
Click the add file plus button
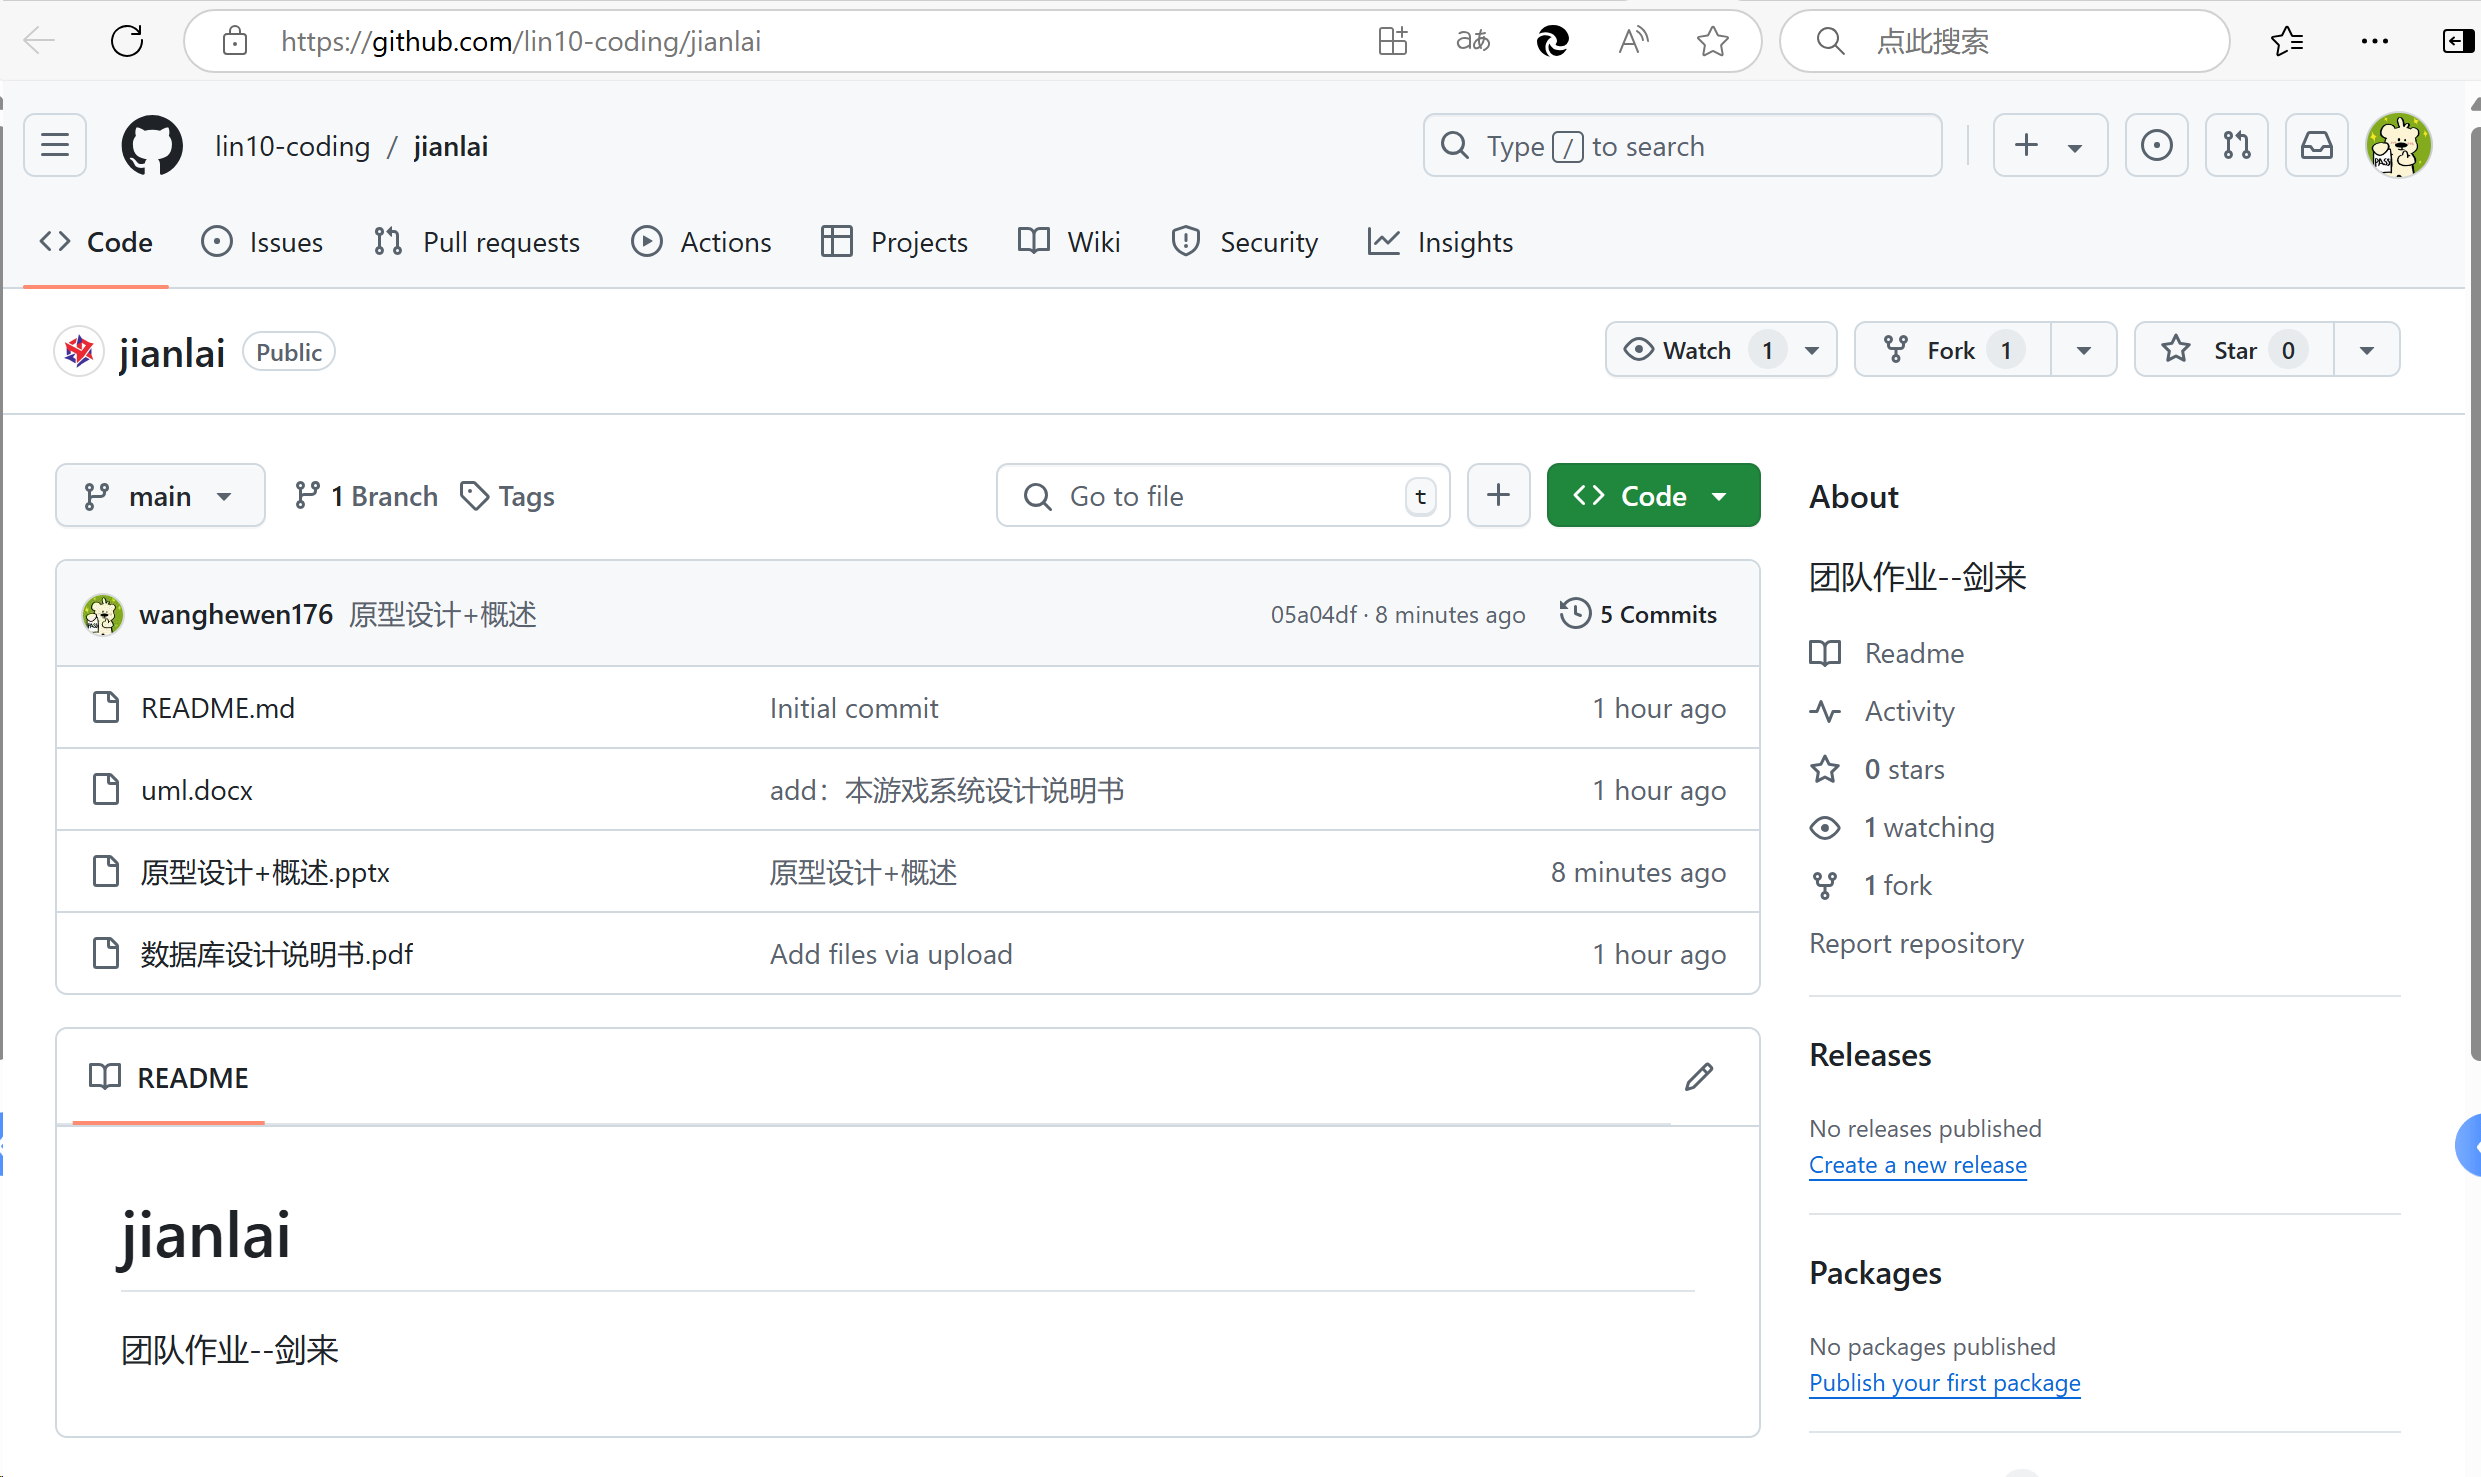(x=1498, y=496)
